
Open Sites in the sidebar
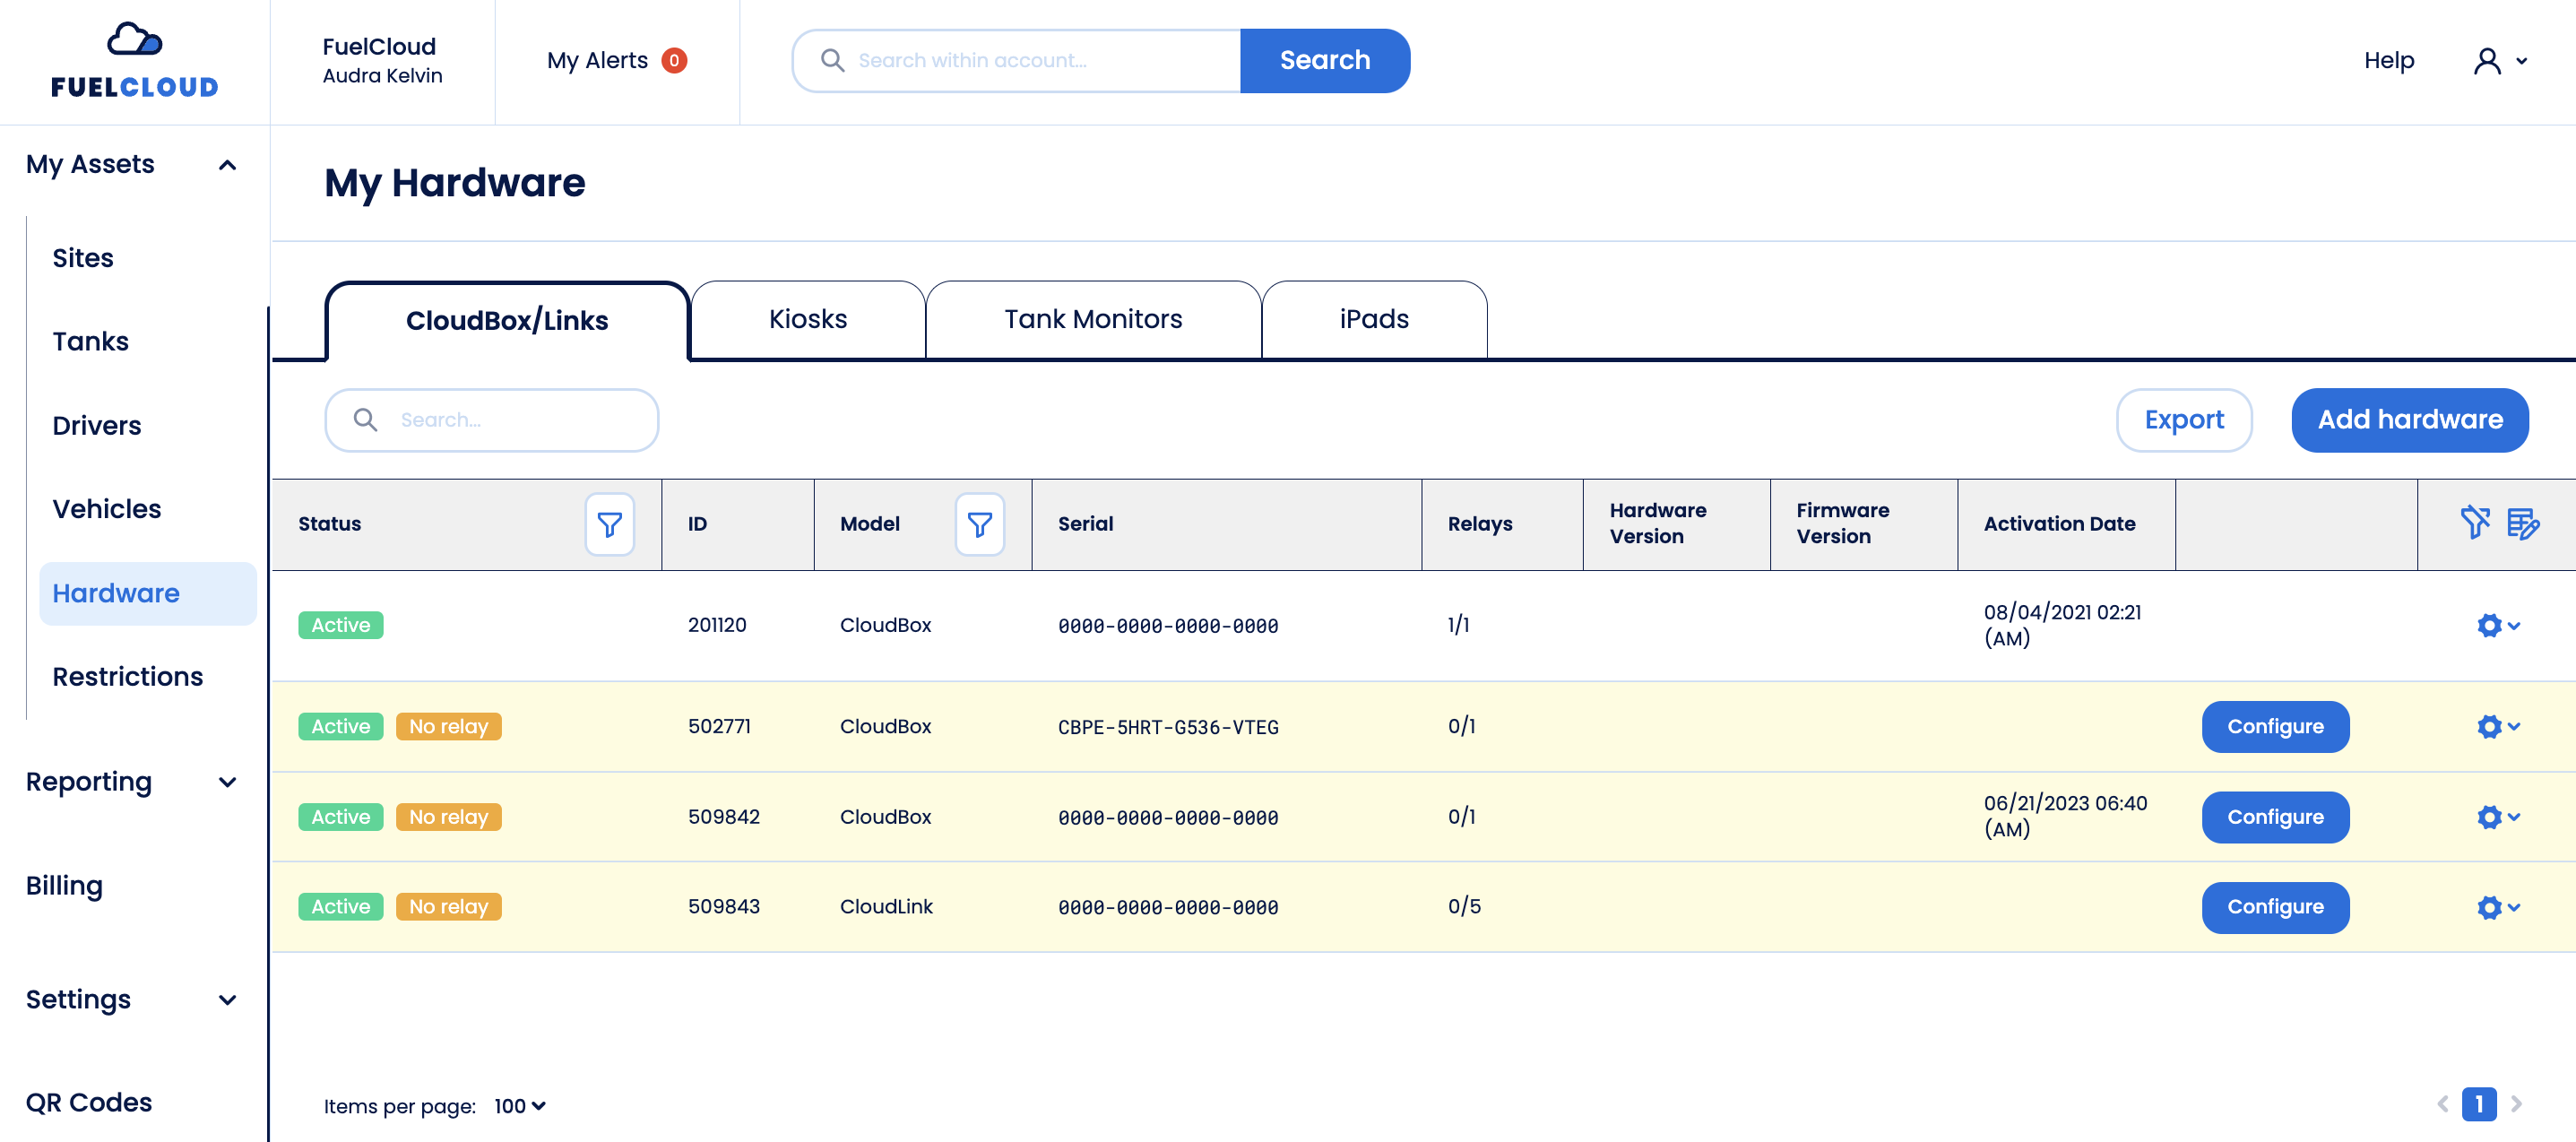83,258
